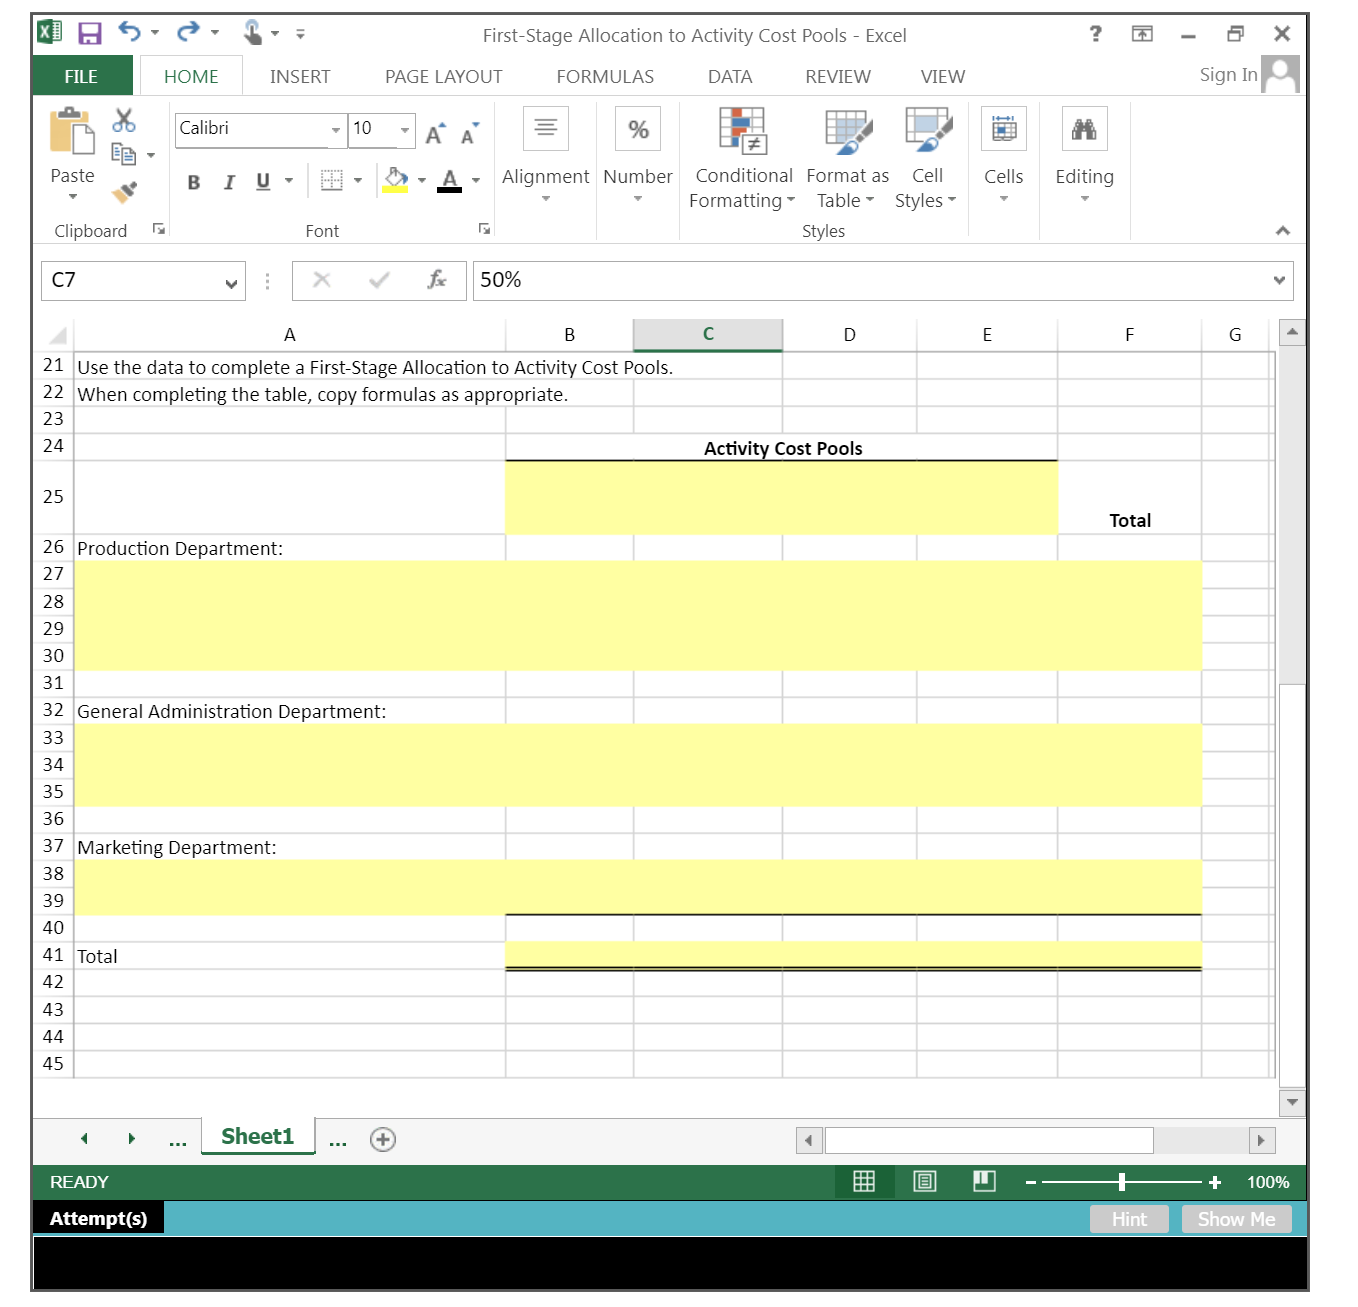Click the Save disk icon
1358x1307 pixels.
[x=90, y=34]
